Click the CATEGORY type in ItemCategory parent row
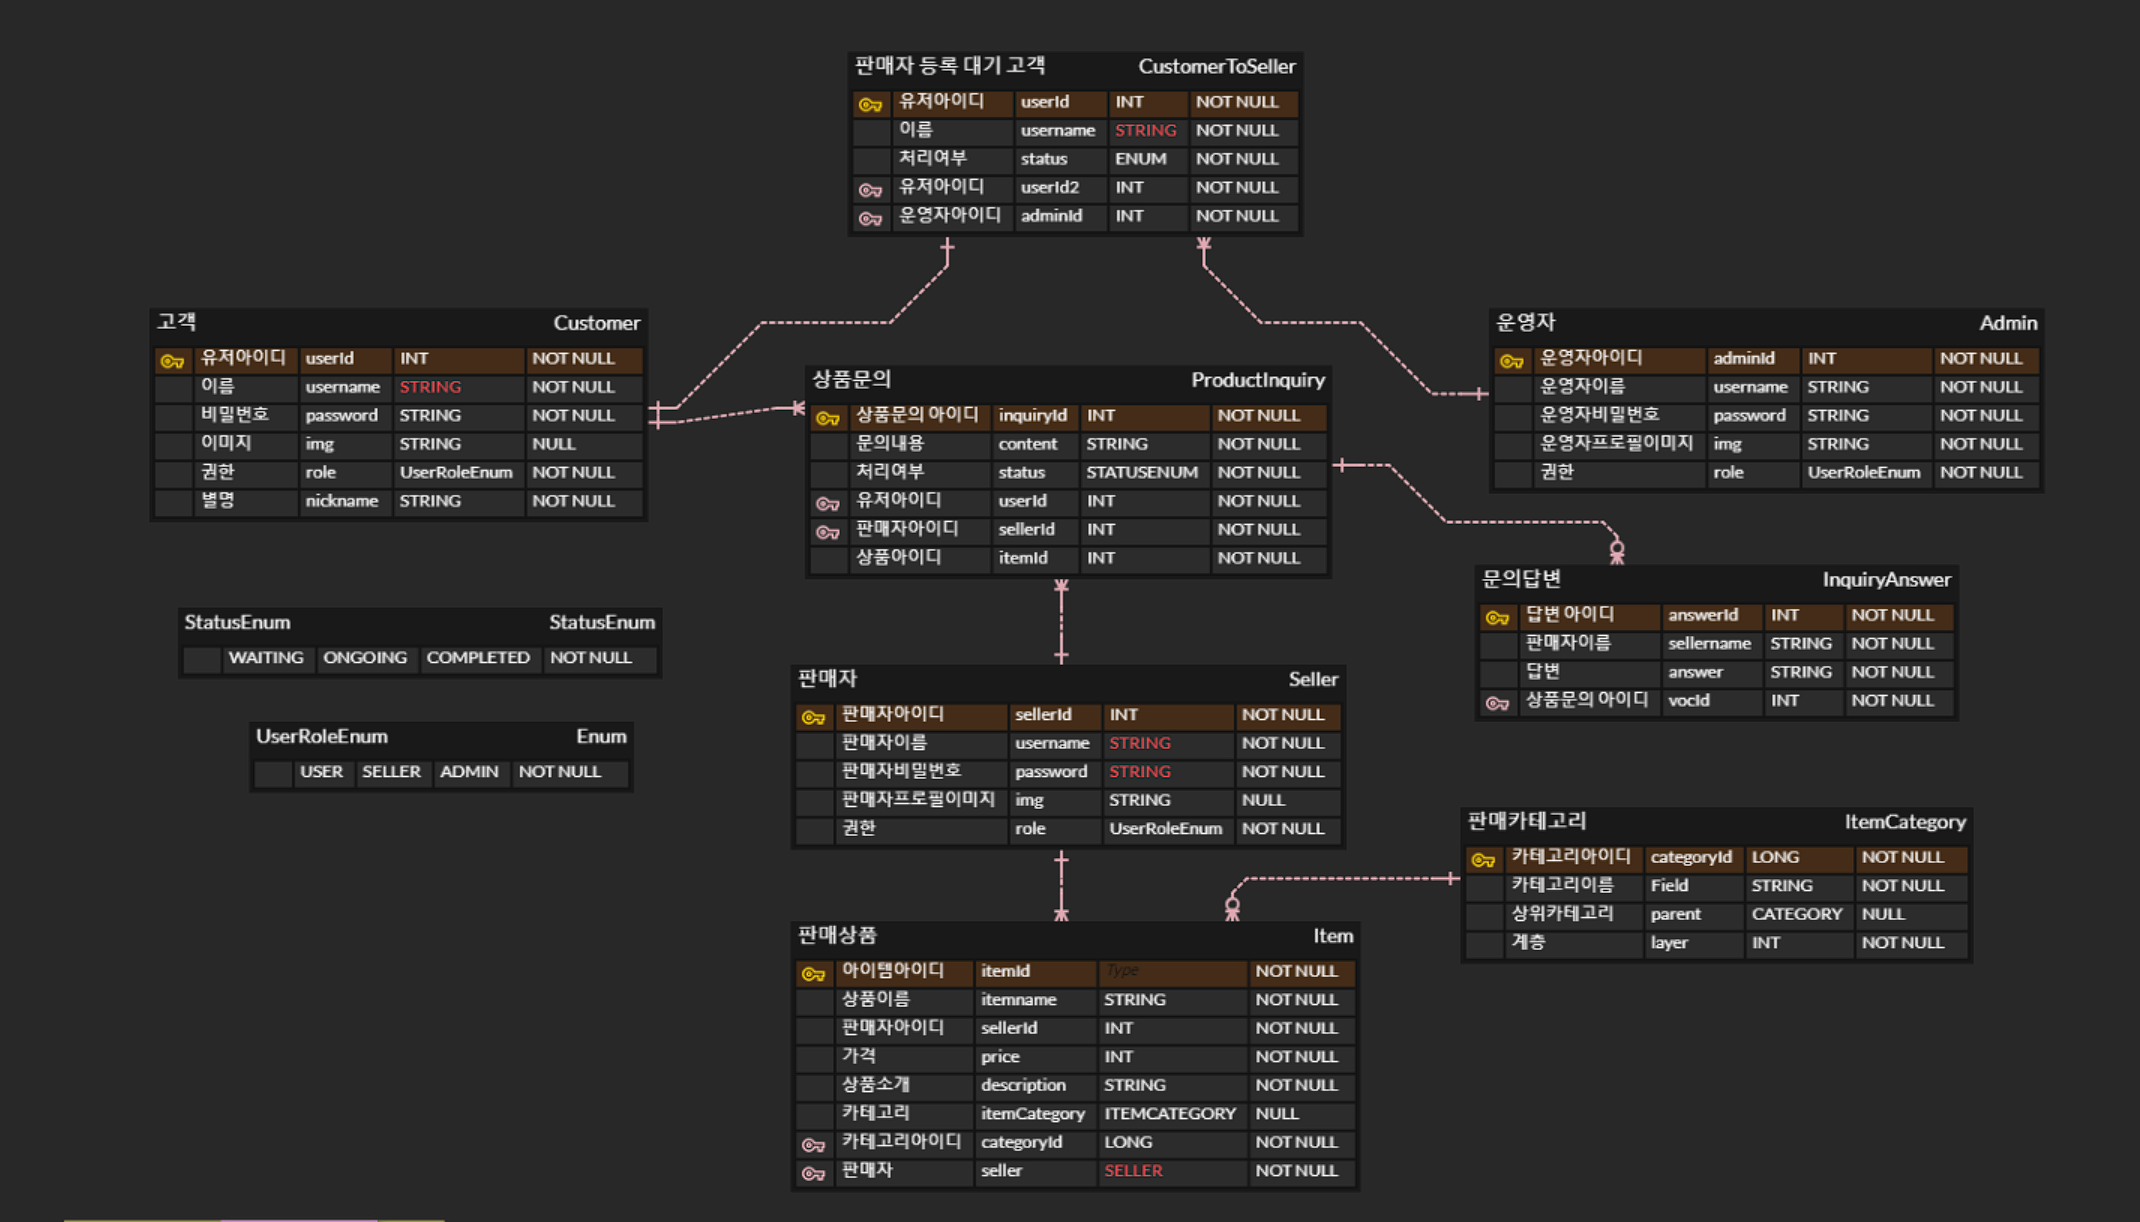The height and width of the screenshot is (1222, 2140). [1796, 913]
